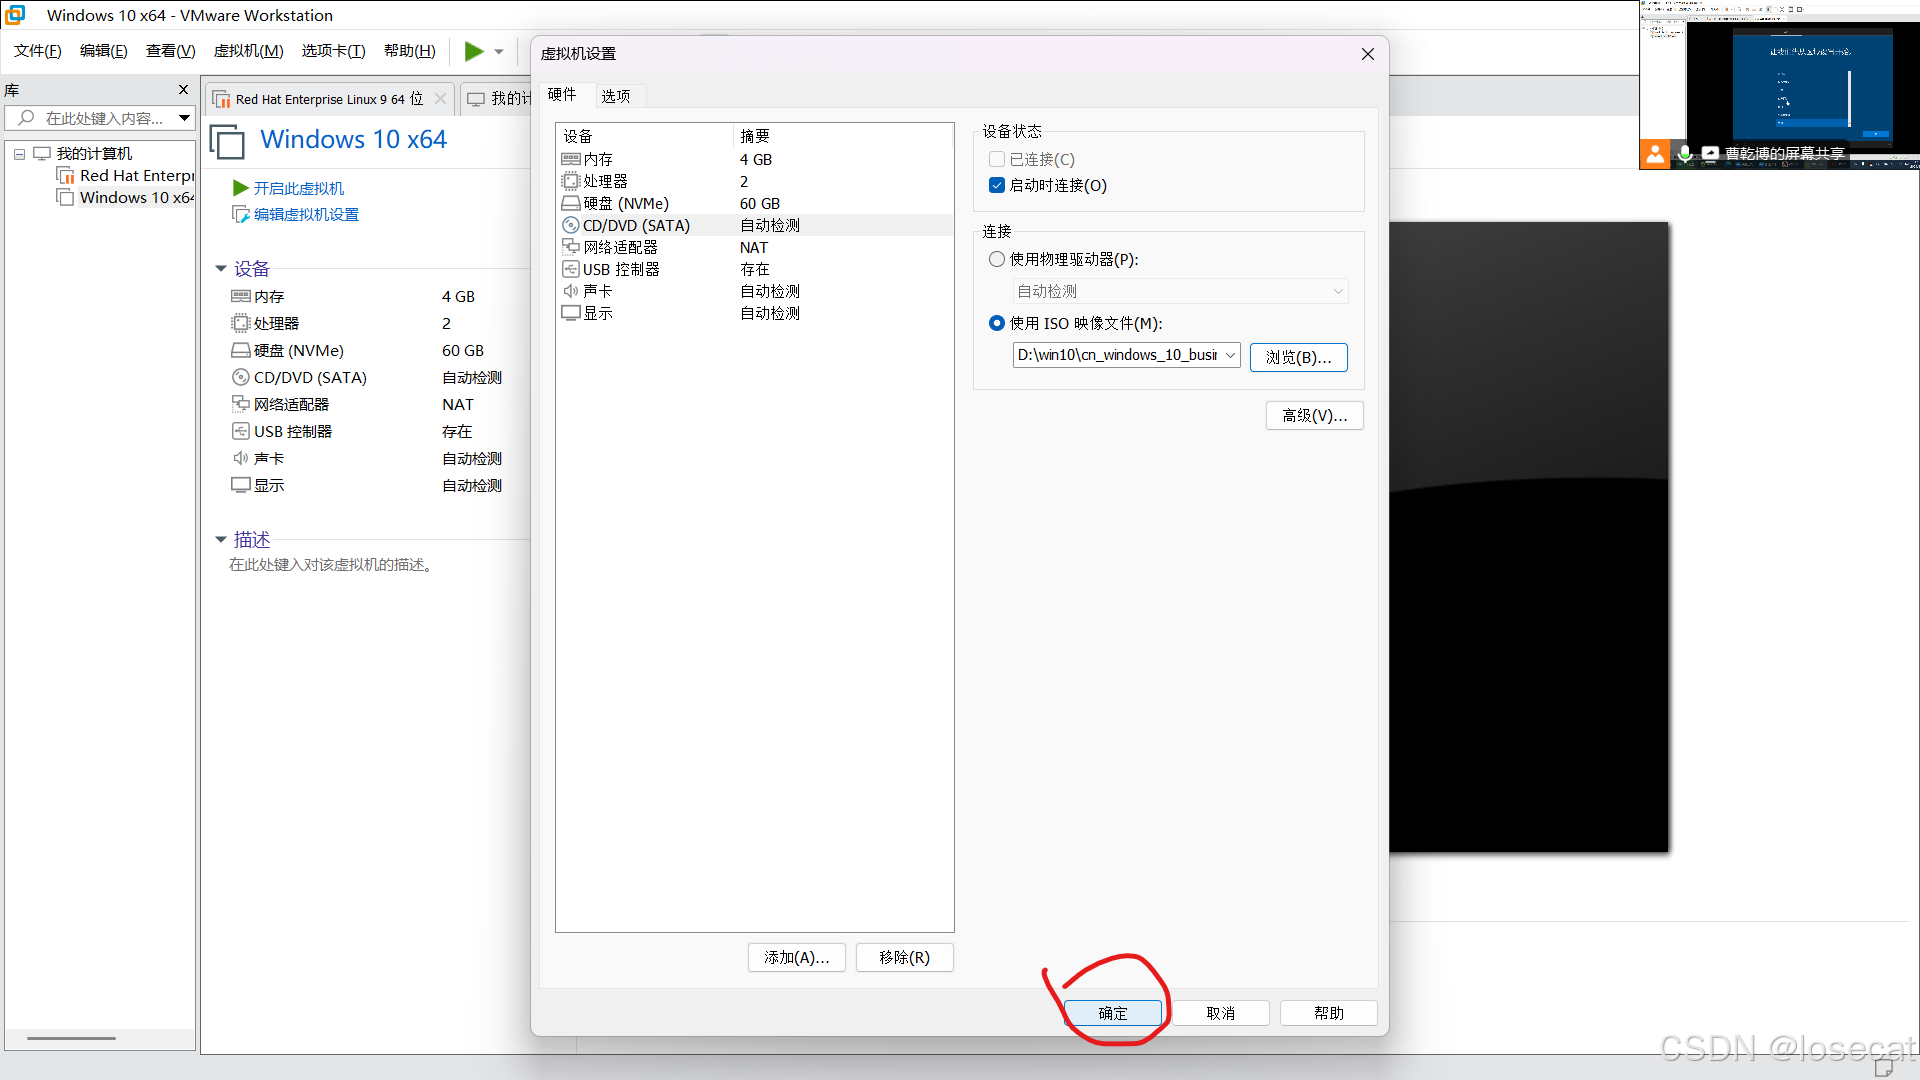Screen dimensions: 1920x1080
Task: Confirm settings with 确定 button
Action: pos(1113,1013)
